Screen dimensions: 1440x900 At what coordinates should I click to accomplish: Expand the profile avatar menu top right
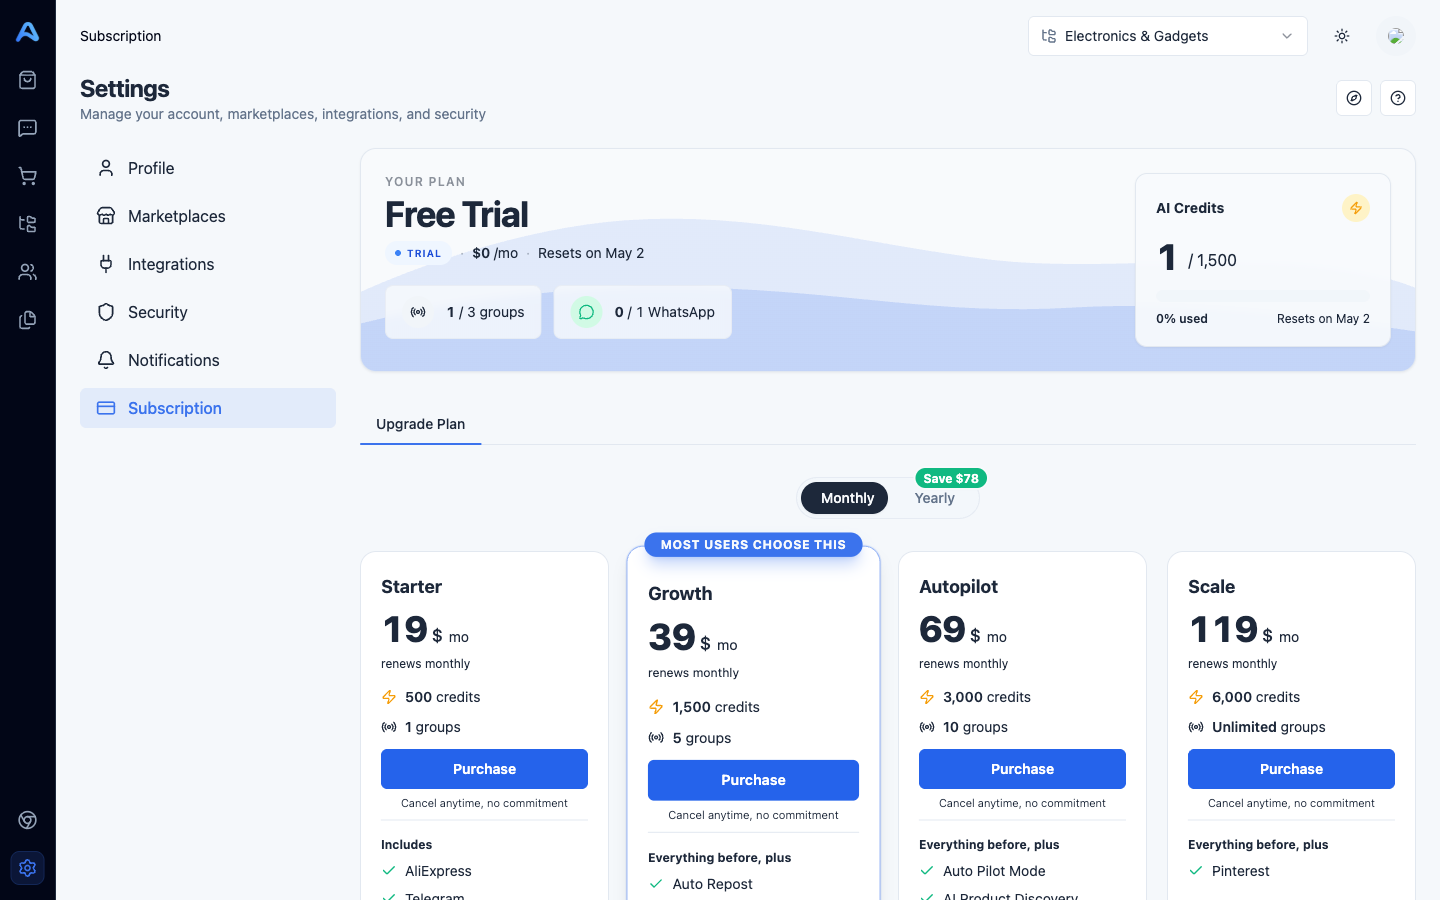1396,35
